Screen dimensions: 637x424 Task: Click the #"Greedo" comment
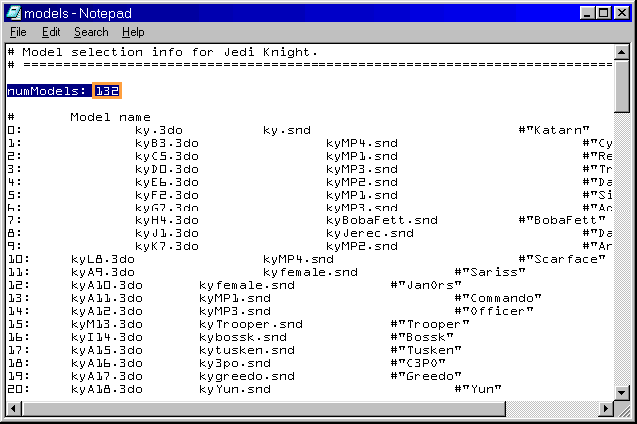(x=426, y=376)
